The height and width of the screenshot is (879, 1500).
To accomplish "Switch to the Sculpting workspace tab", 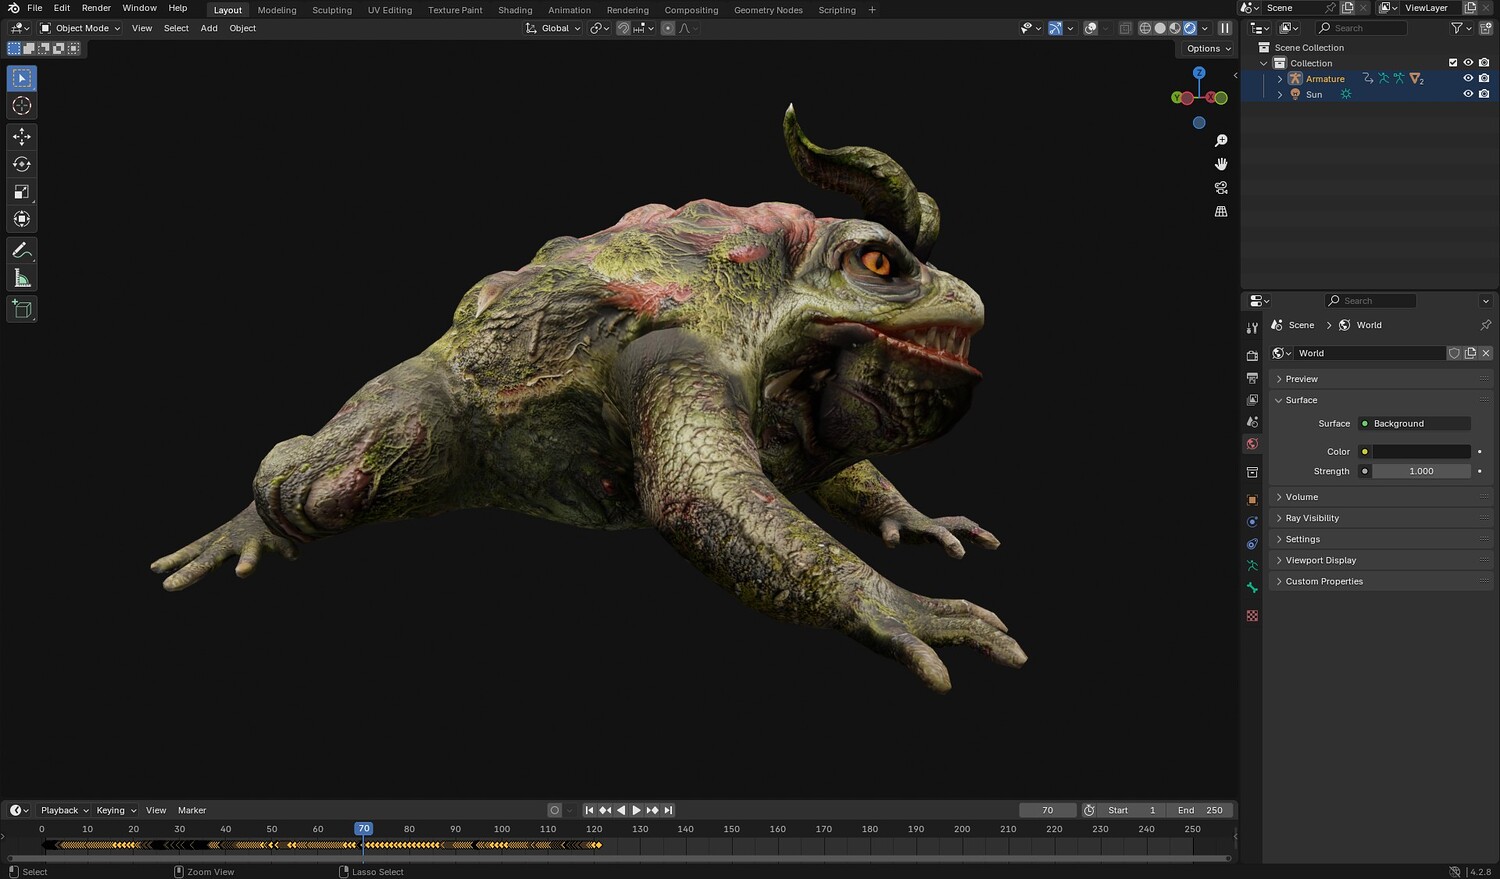I will 331,10.
